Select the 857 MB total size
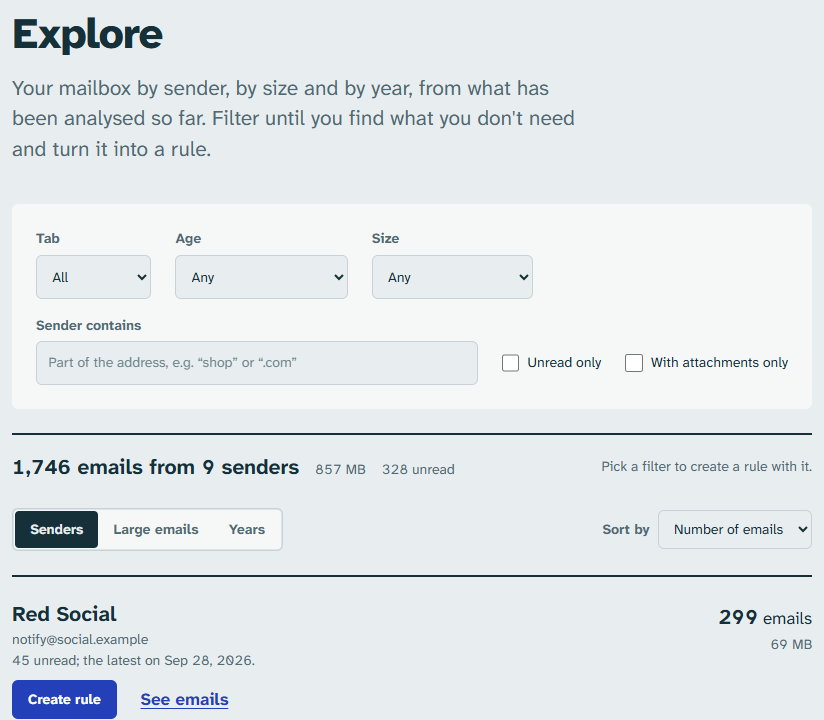The image size is (824, 720). pos(341,469)
